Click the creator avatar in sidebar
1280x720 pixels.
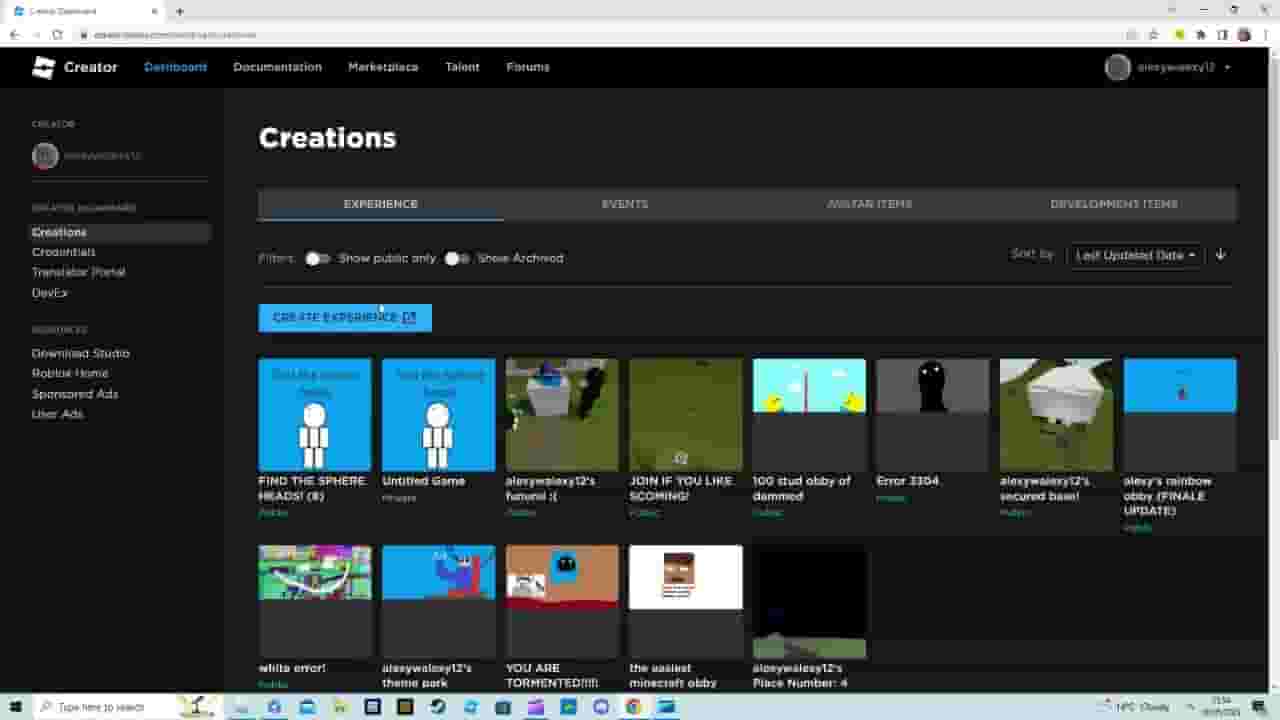[45, 155]
